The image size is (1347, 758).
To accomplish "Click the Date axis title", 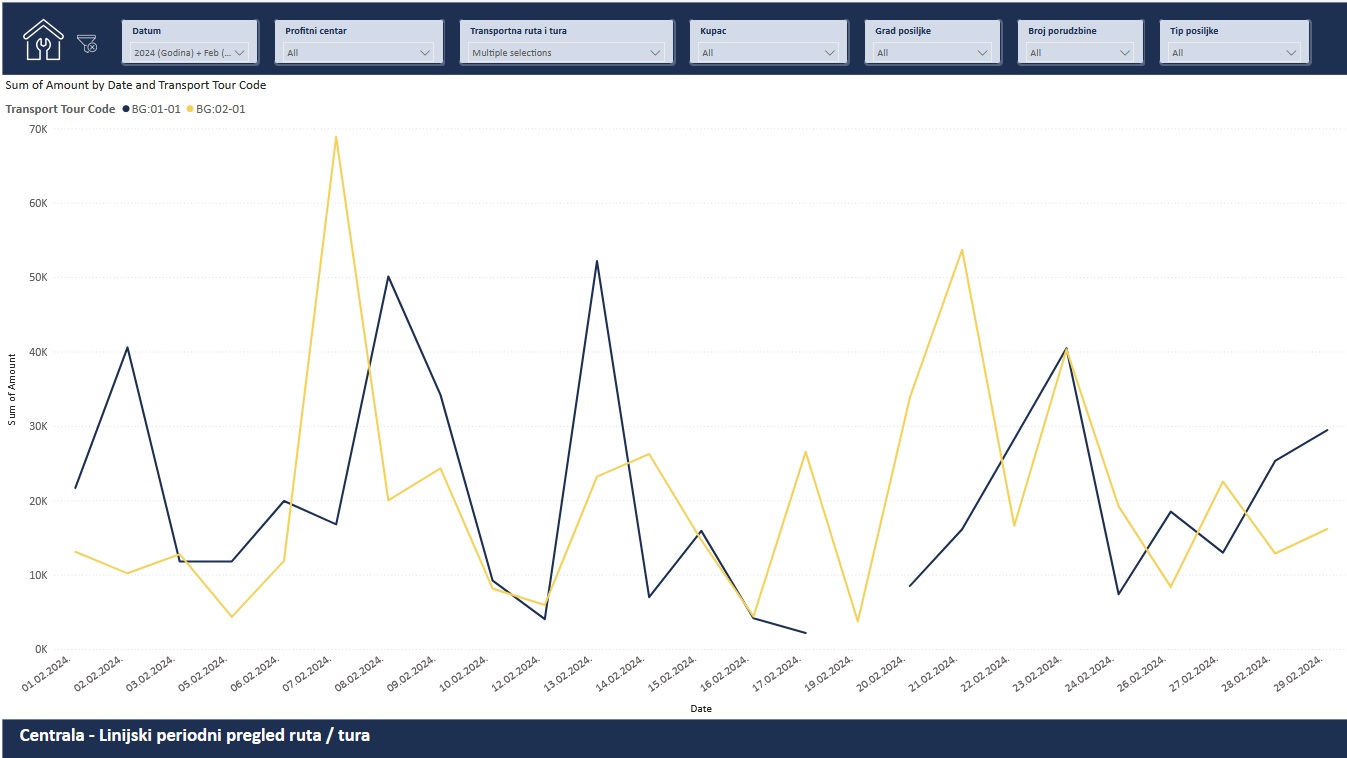I will (x=701, y=709).
